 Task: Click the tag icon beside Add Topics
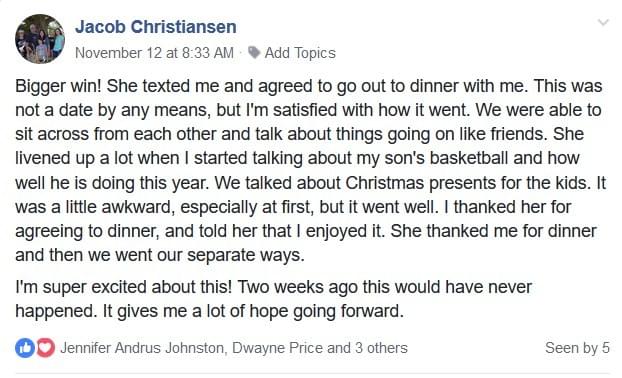tap(254, 52)
